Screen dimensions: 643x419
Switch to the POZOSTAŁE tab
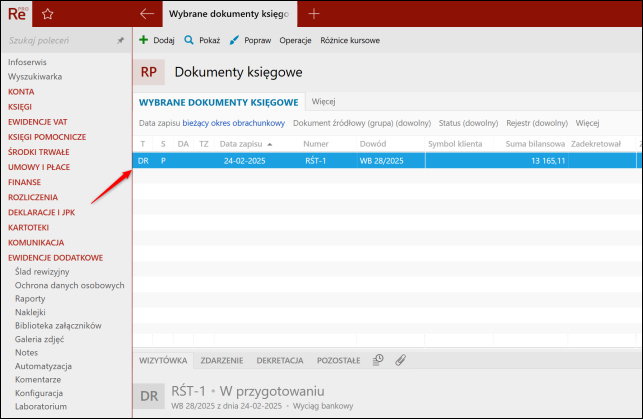click(339, 360)
